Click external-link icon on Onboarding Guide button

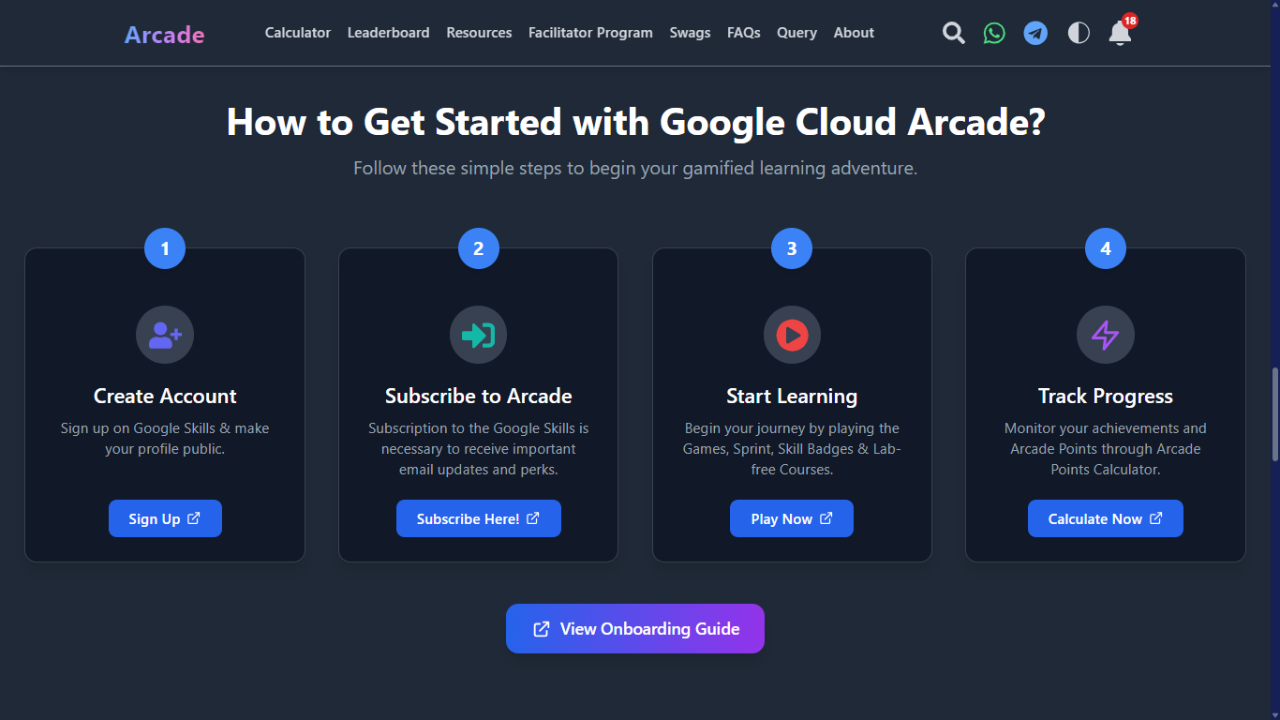(x=541, y=629)
